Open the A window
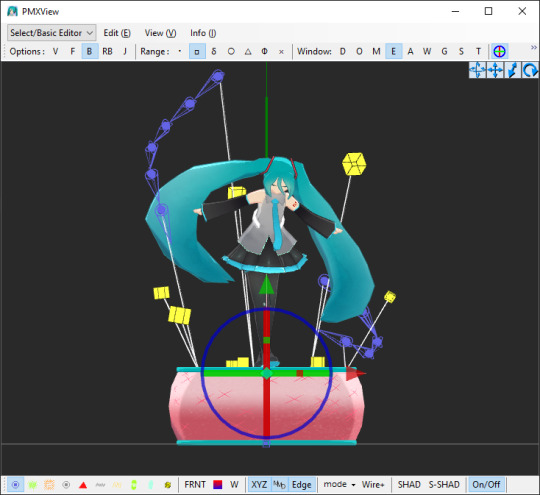Viewport: 540px width, 495px height. click(410, 52)
